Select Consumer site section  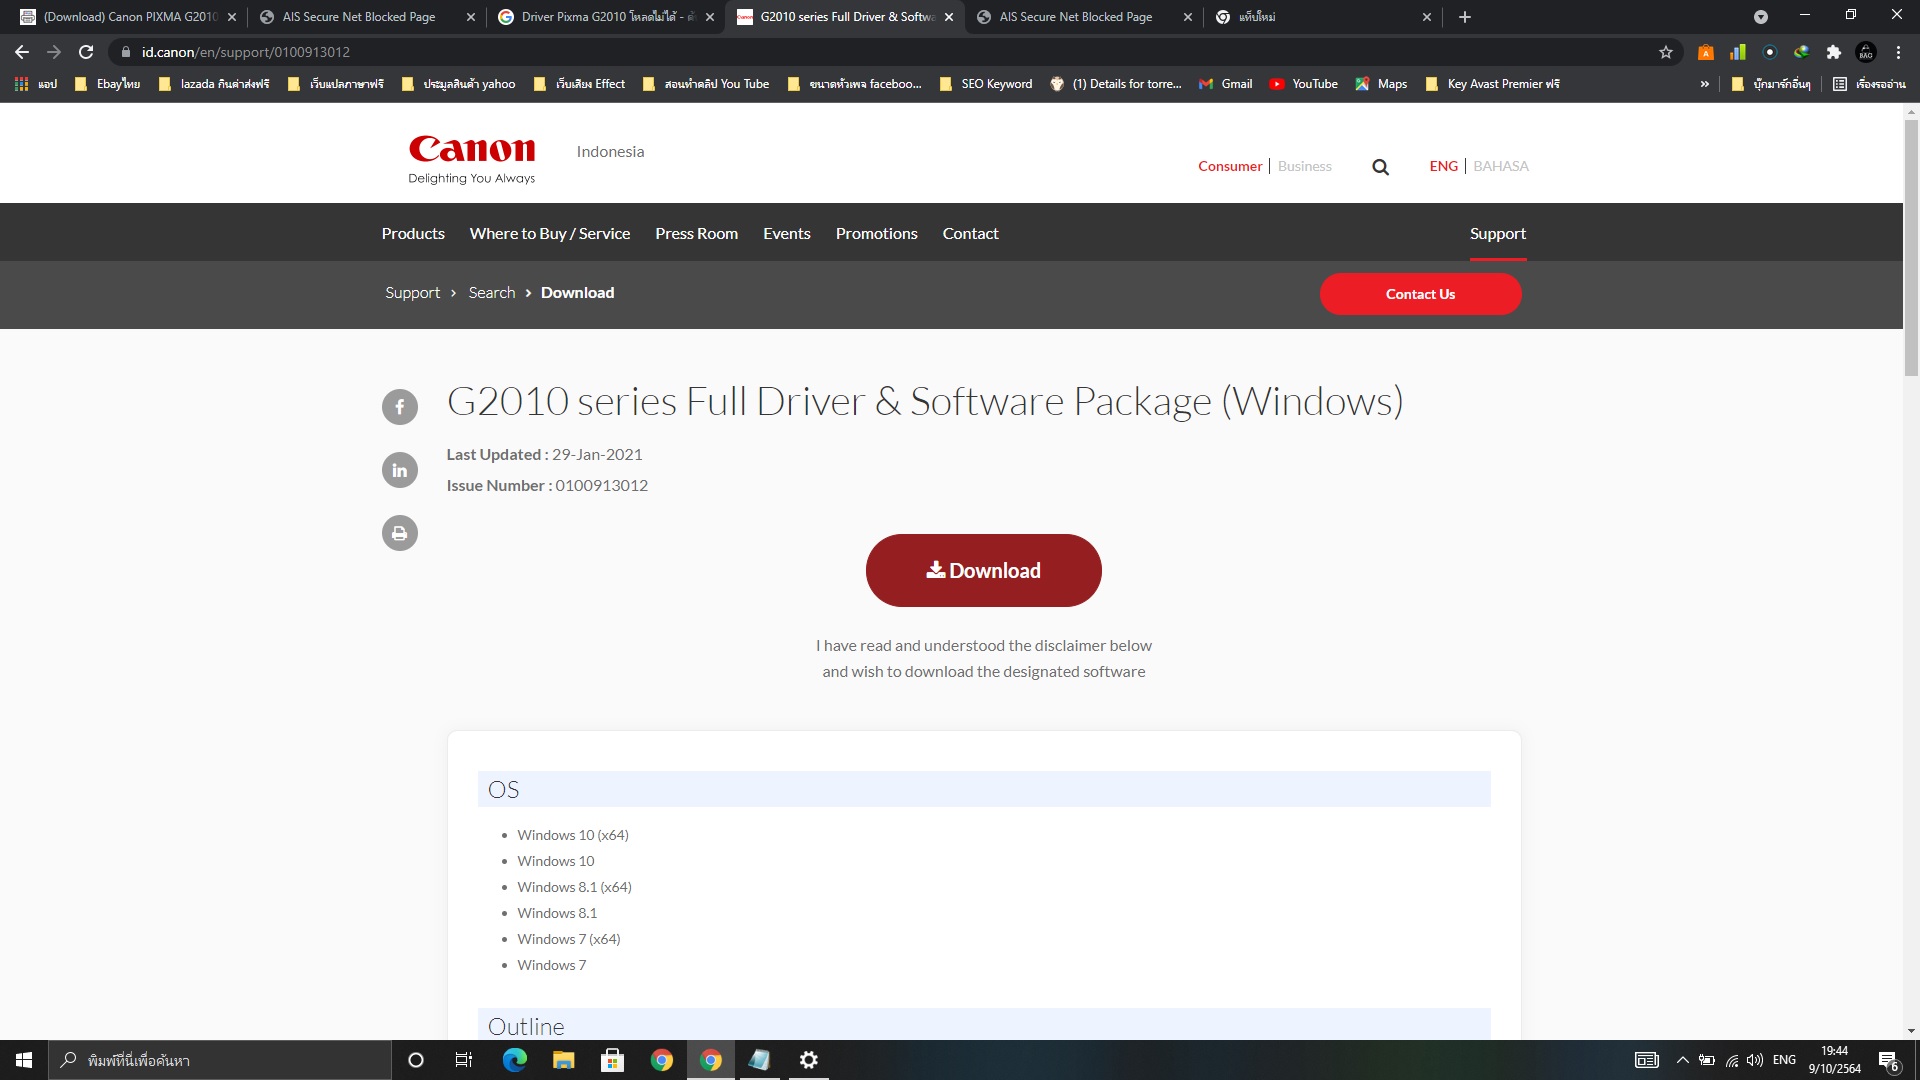click(x=1230, y=167)
